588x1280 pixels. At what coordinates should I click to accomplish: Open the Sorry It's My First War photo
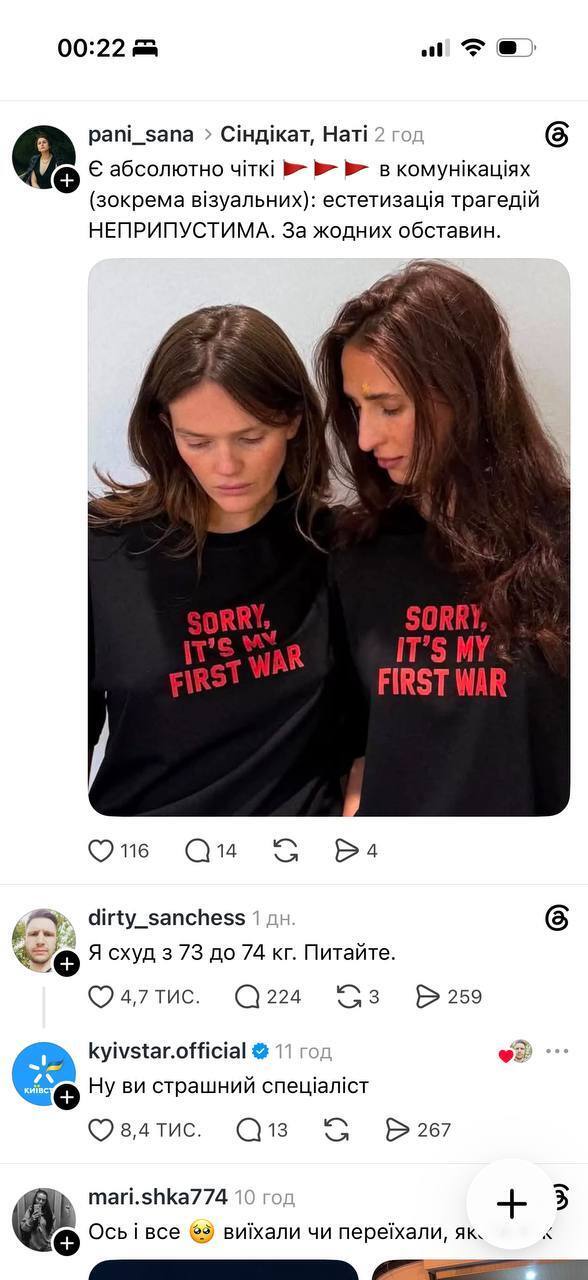329,537
